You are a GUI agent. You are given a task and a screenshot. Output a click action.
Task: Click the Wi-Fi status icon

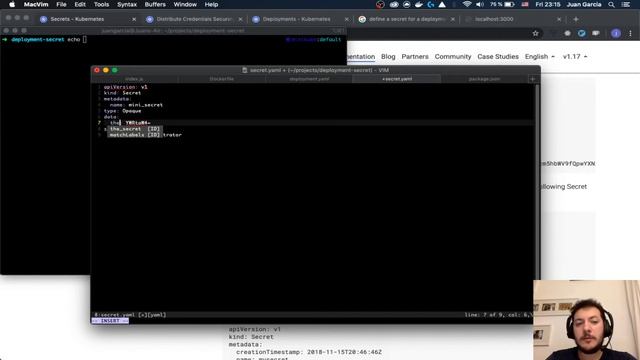467,4
